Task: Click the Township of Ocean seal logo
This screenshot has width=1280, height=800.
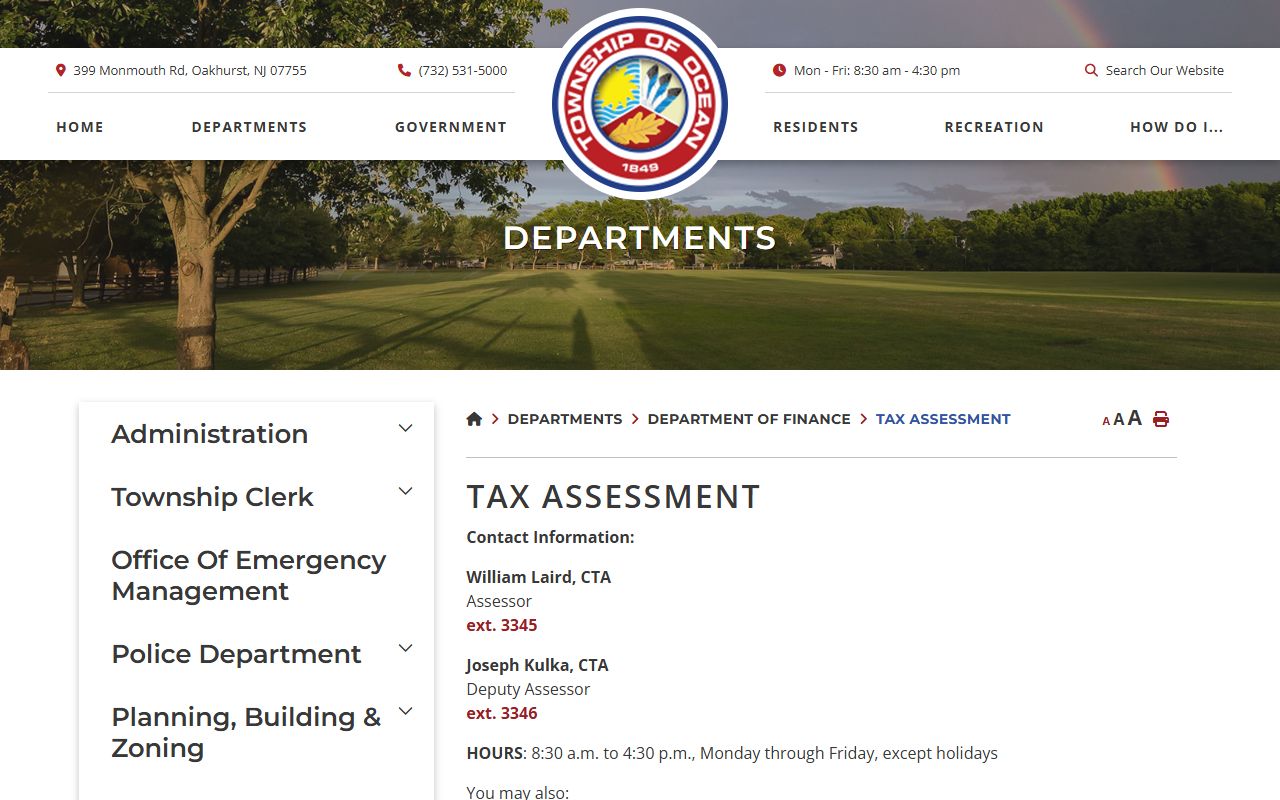Action: [x=640, y=104]
